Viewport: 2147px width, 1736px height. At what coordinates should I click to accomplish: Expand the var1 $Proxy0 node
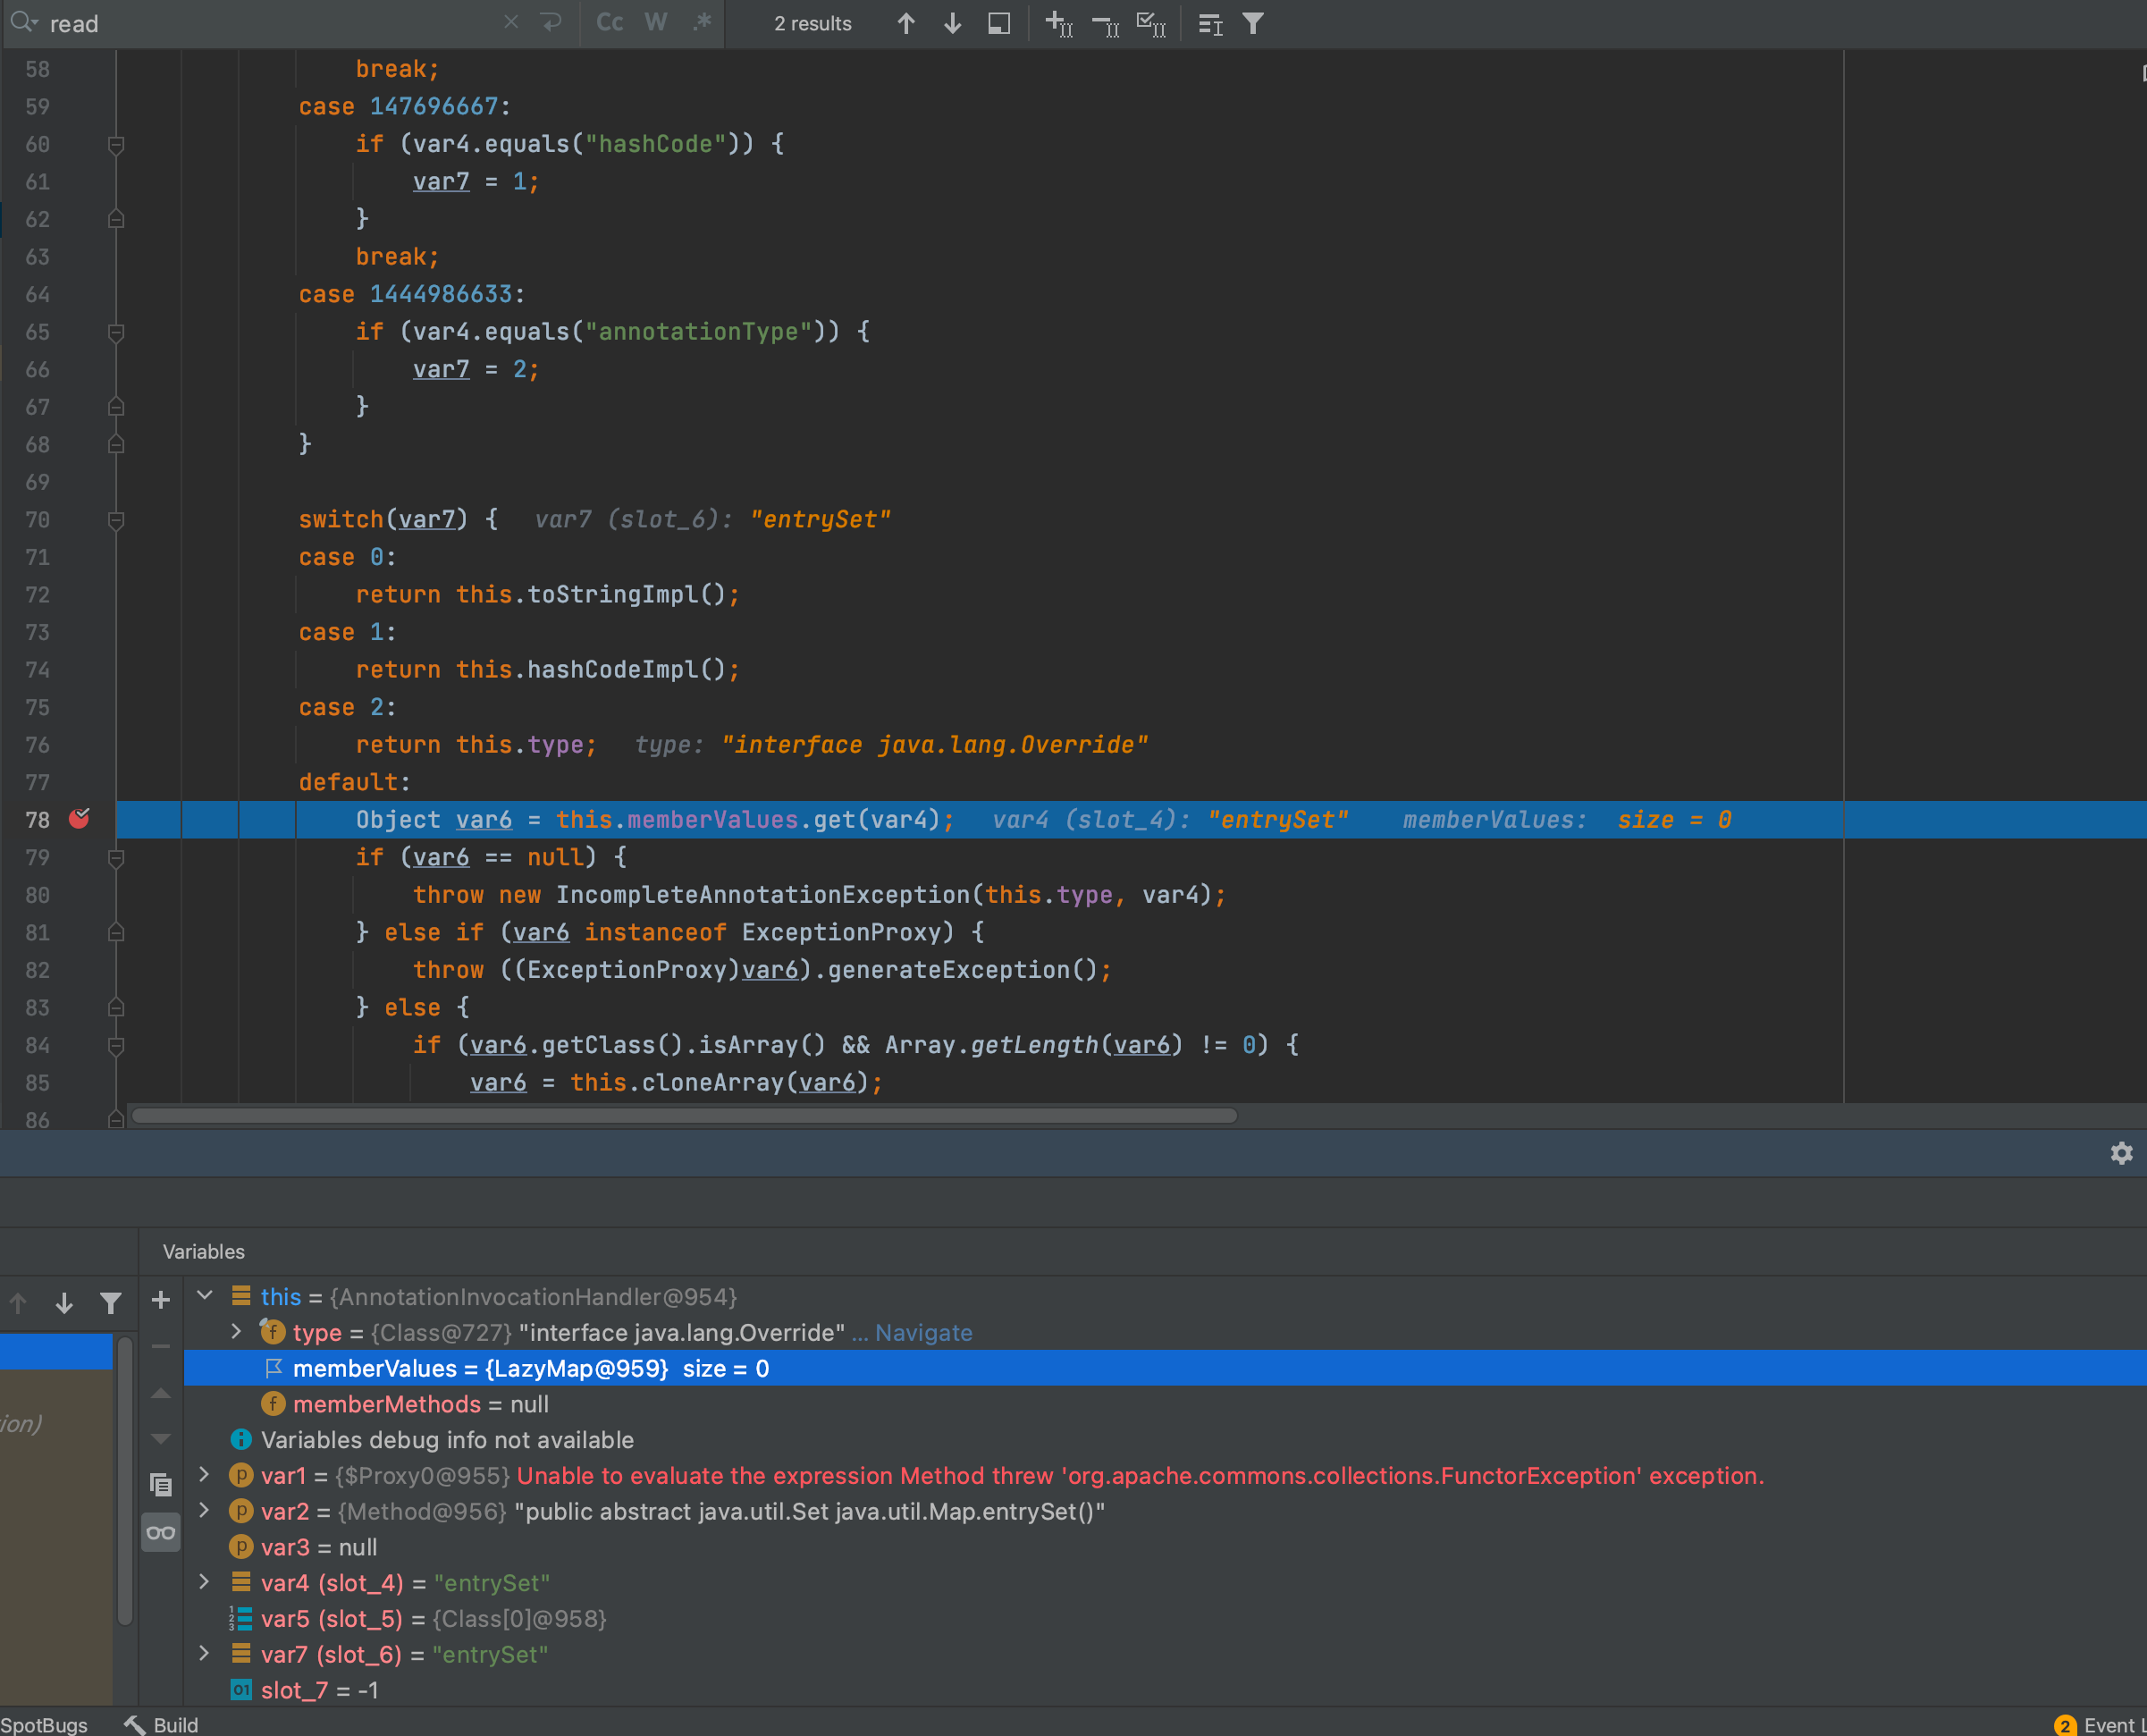[204, 1475]
